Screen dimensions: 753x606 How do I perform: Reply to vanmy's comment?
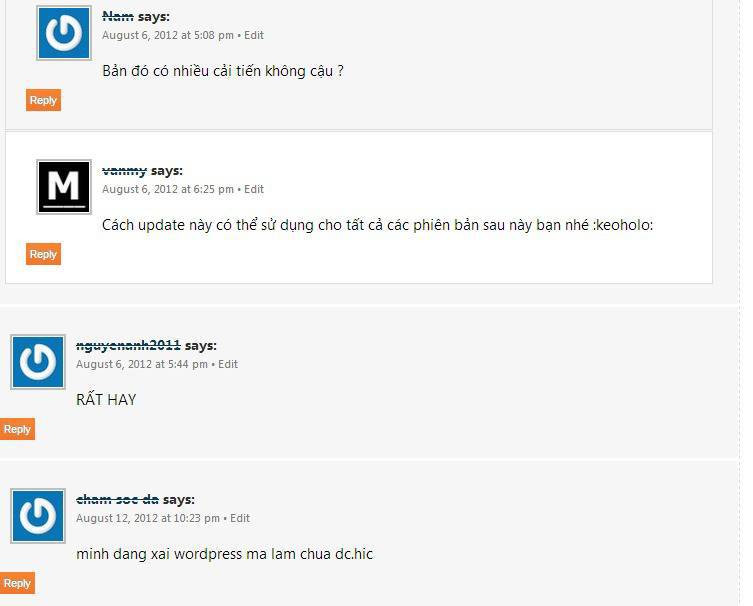tap(43, 254)
